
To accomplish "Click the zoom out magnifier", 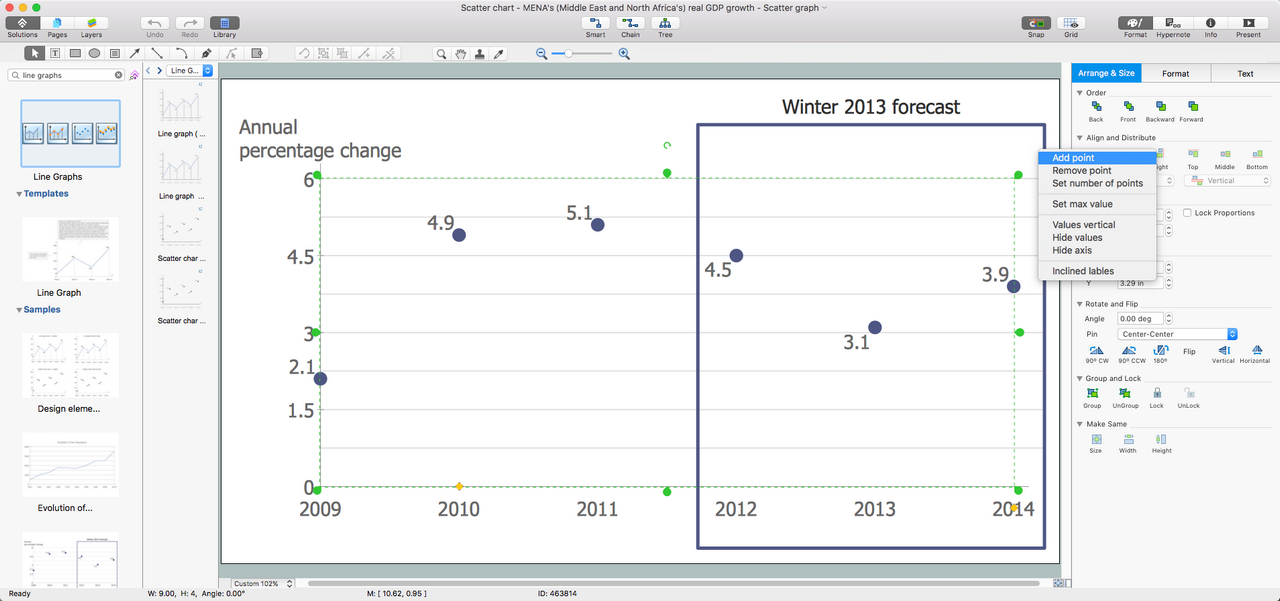I will click(x=541, y=54).
